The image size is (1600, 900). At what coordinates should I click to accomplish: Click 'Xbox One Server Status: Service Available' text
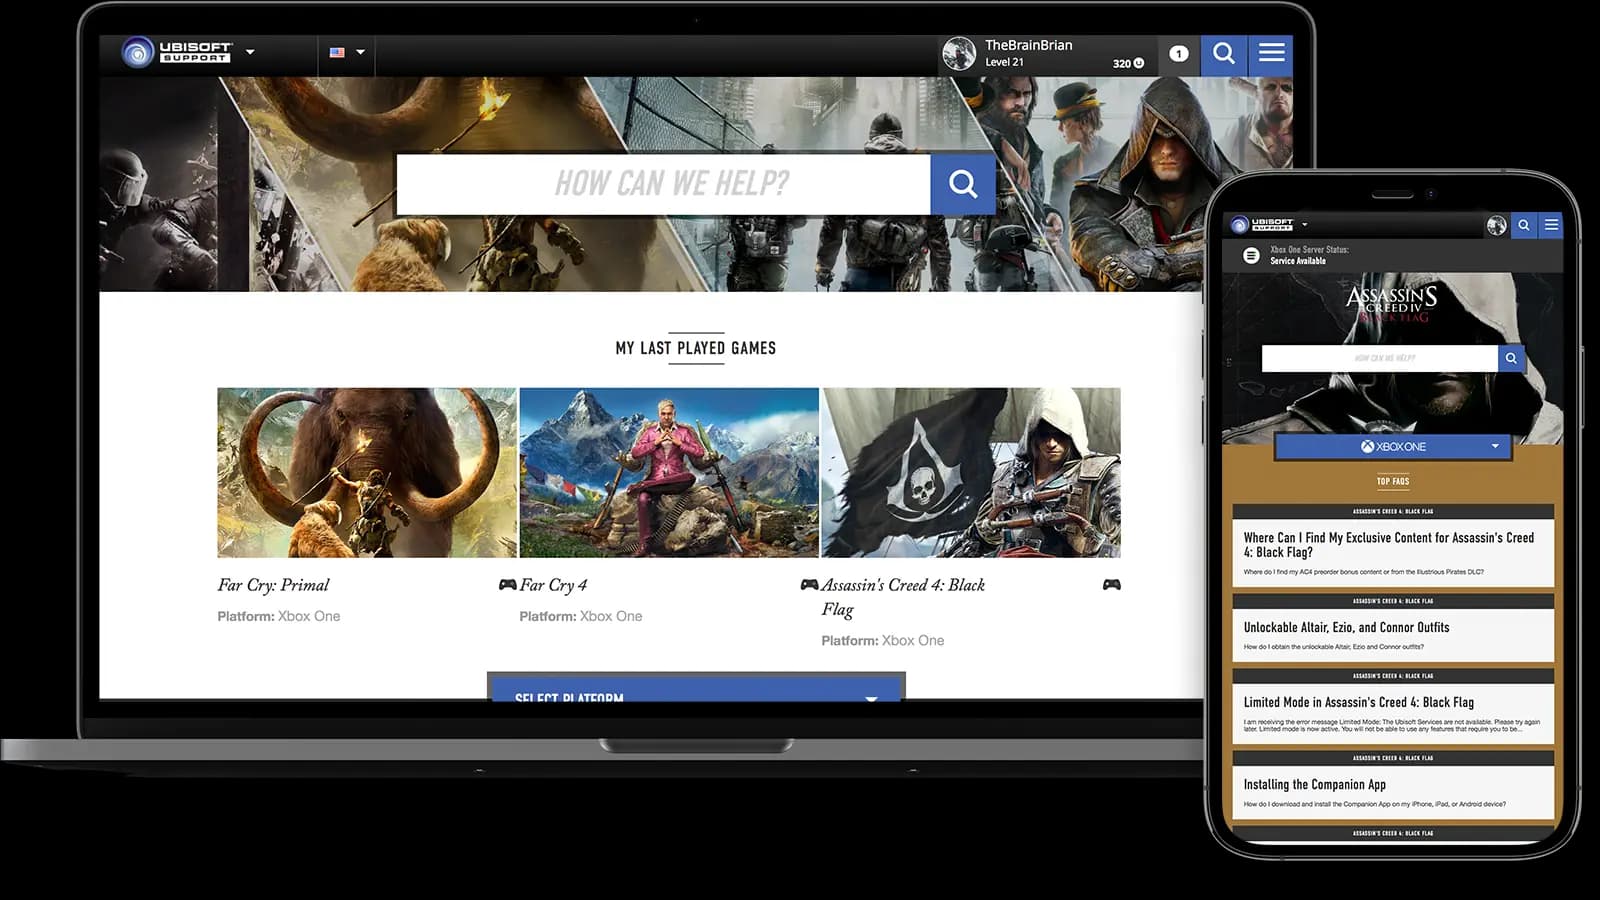pyautogui.click(x=1309, y=255)
